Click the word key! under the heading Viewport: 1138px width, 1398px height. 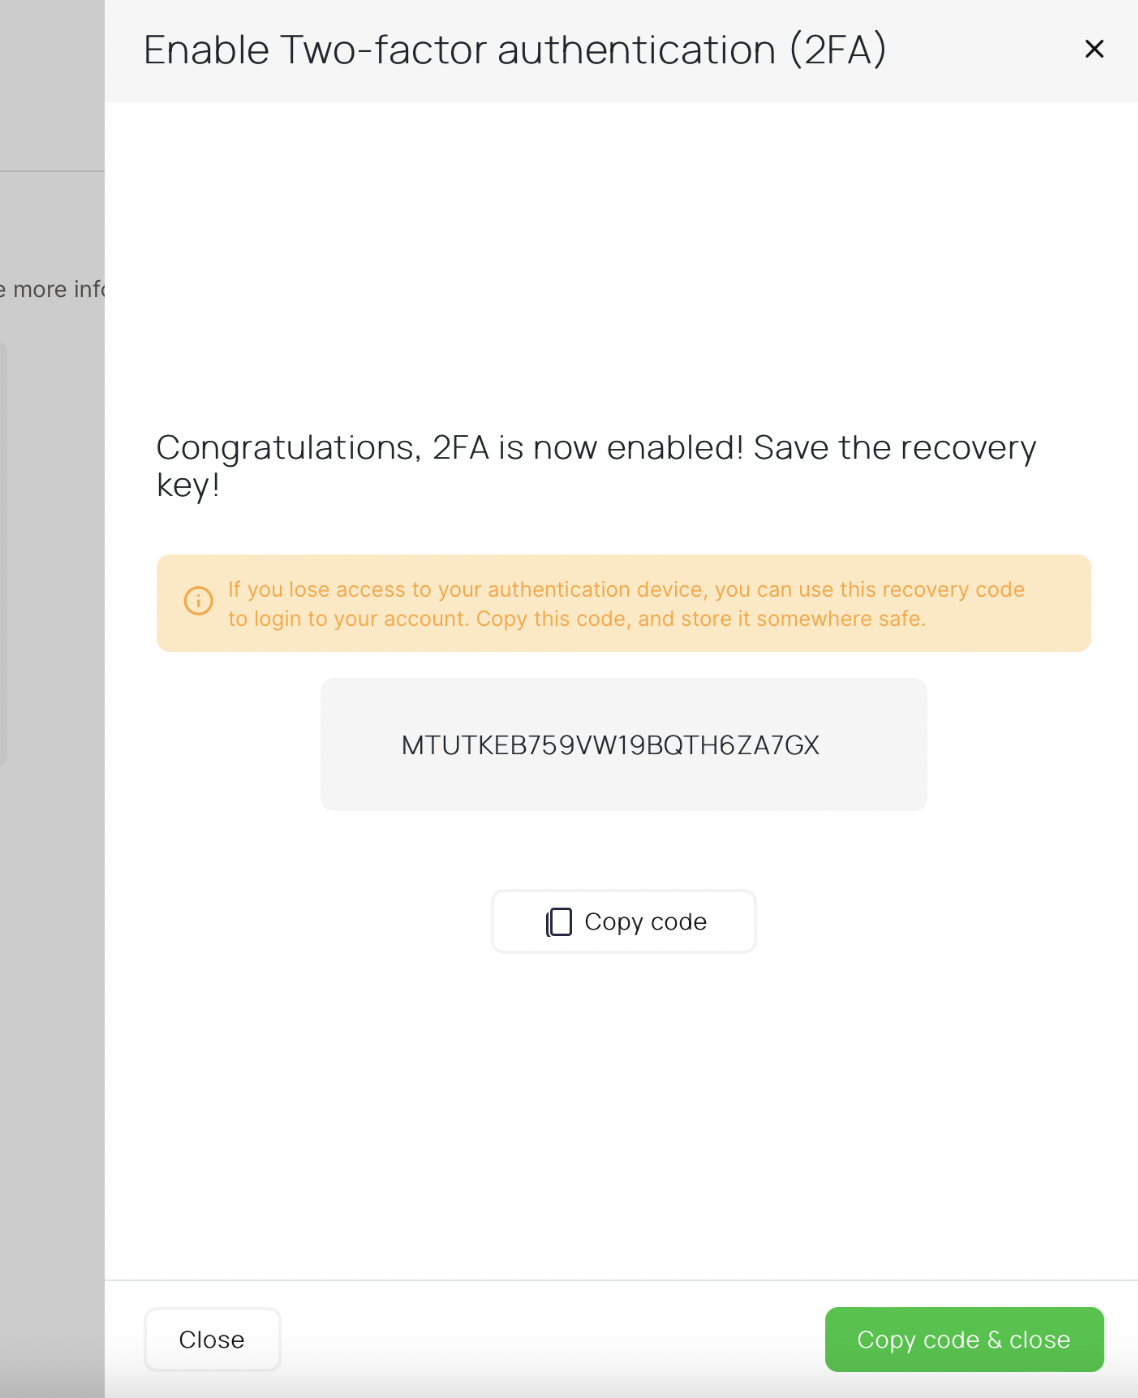click(x=187, y=485)
